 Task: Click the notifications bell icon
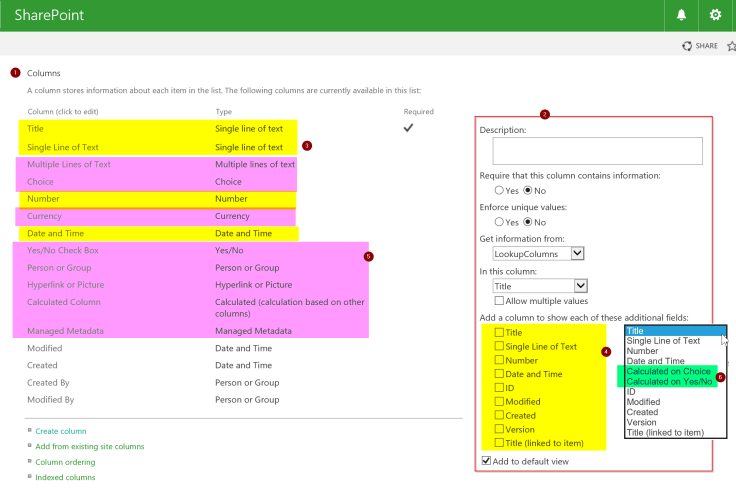pos(682,15)
